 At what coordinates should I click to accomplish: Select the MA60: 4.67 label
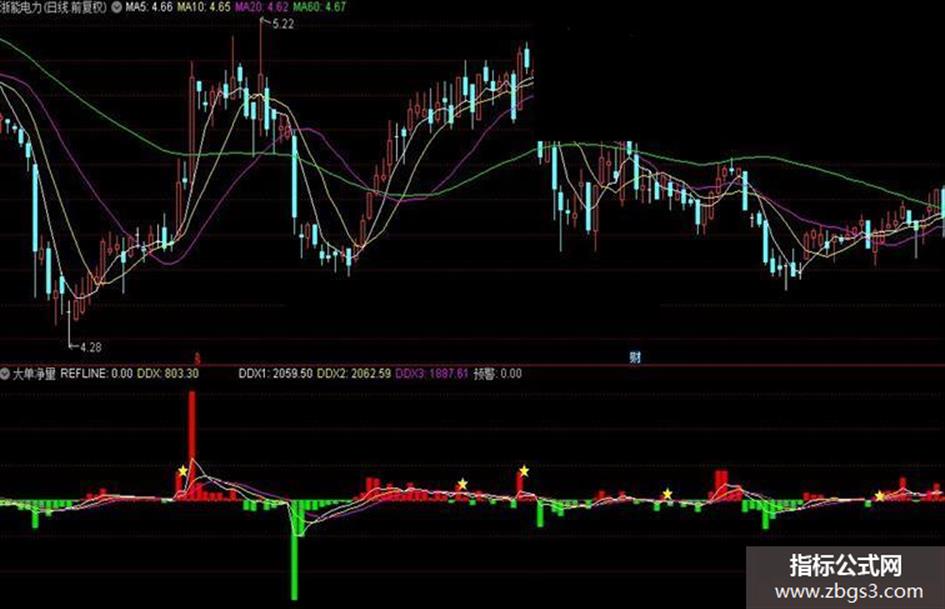point(319,7)
